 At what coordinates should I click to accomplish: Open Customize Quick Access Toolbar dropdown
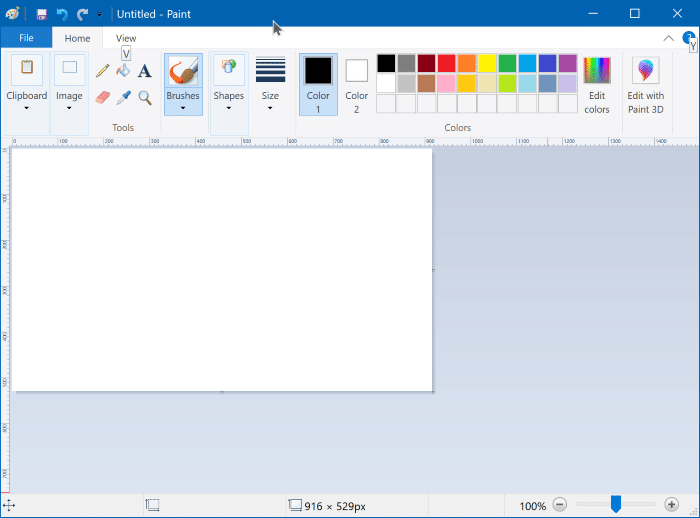[x=99, y=15]
